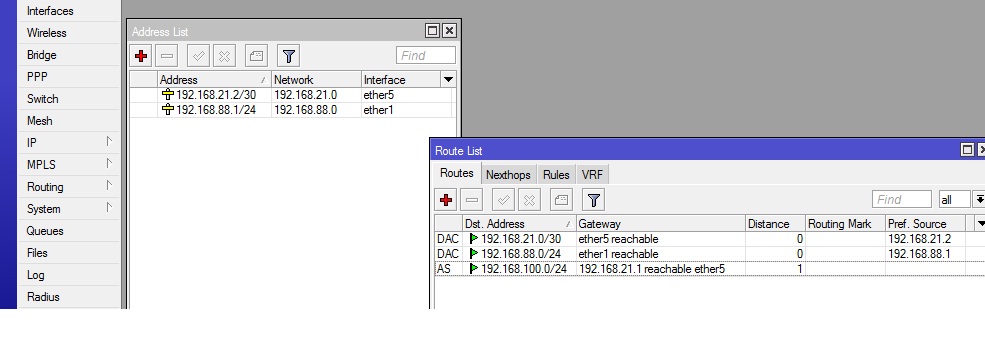Disable address with X icon in Address List
The image size is (985, 360).
(x=224, y=56)
